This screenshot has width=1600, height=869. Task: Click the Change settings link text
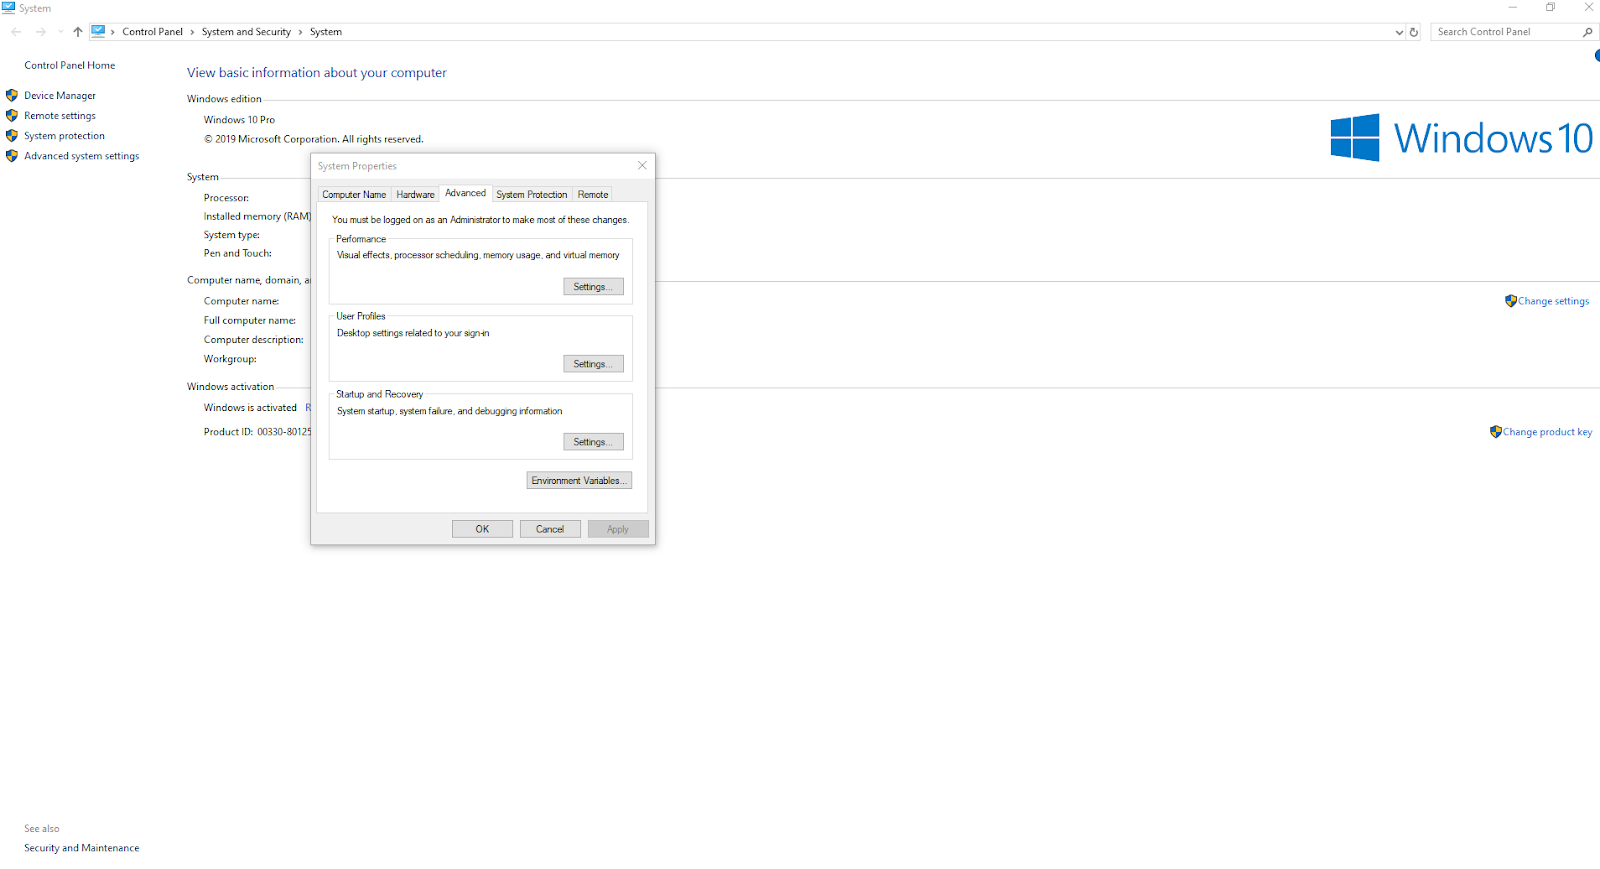pos(1553,301)
